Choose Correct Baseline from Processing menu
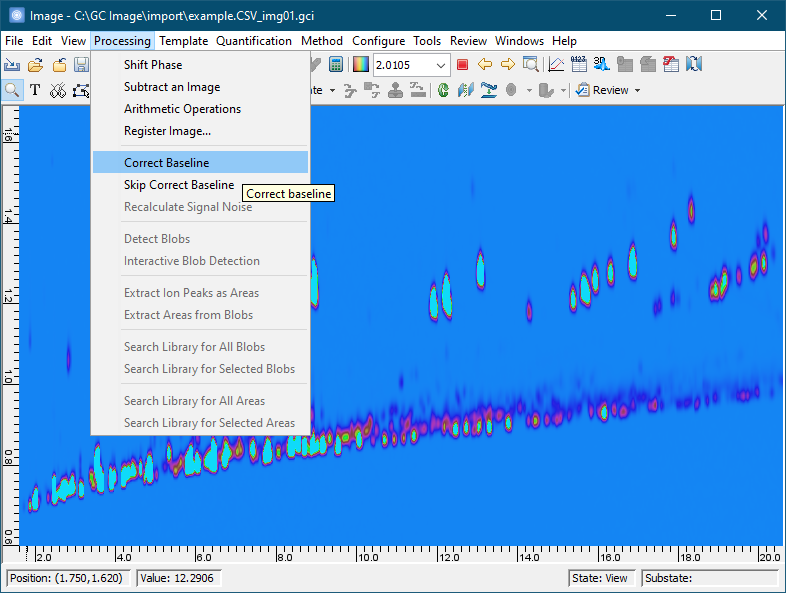Screen dimensions: 786x593 [166, 162]
